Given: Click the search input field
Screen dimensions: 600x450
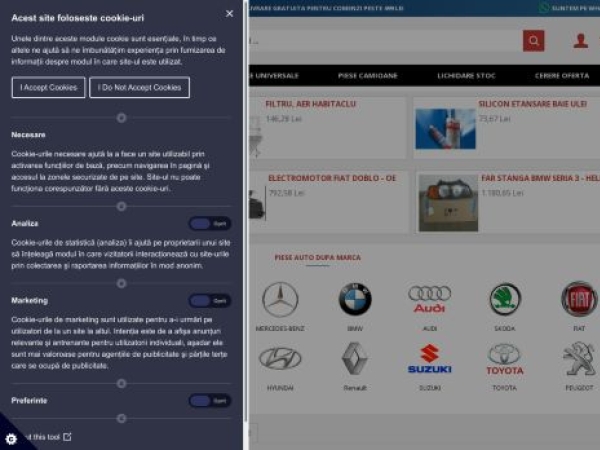Looking at the screenshot, I should (x=386, y=41).
